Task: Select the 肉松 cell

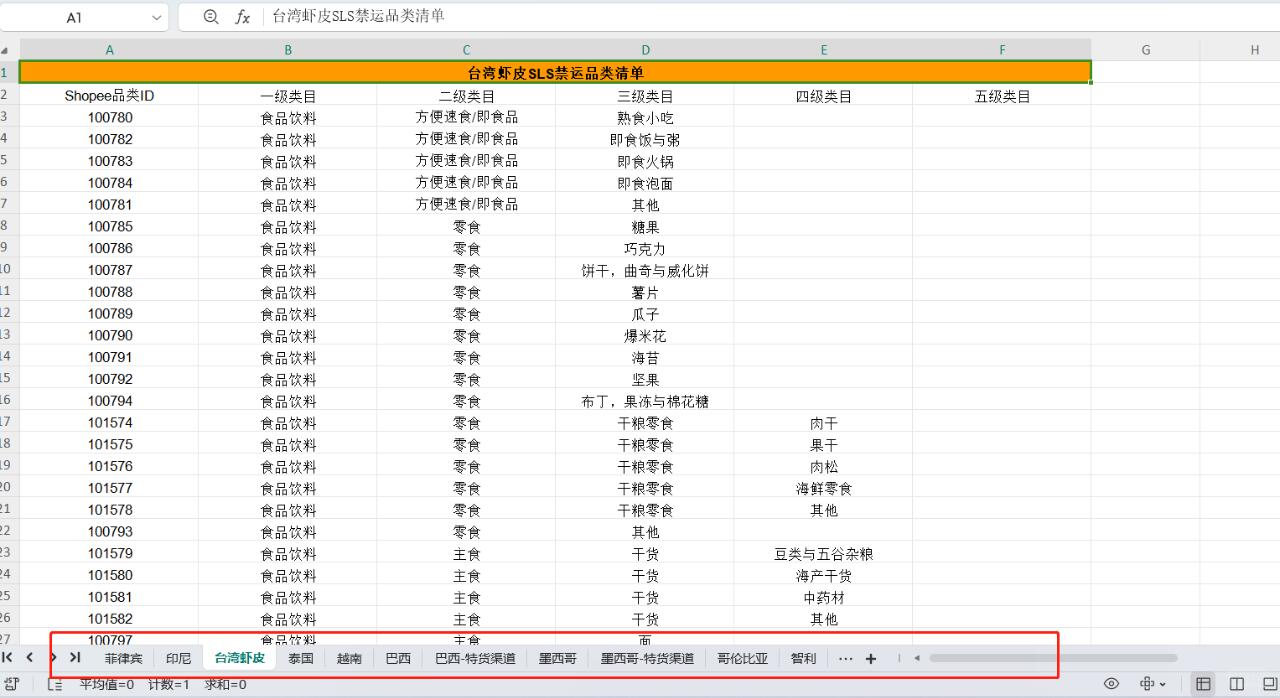Action: 824,467
